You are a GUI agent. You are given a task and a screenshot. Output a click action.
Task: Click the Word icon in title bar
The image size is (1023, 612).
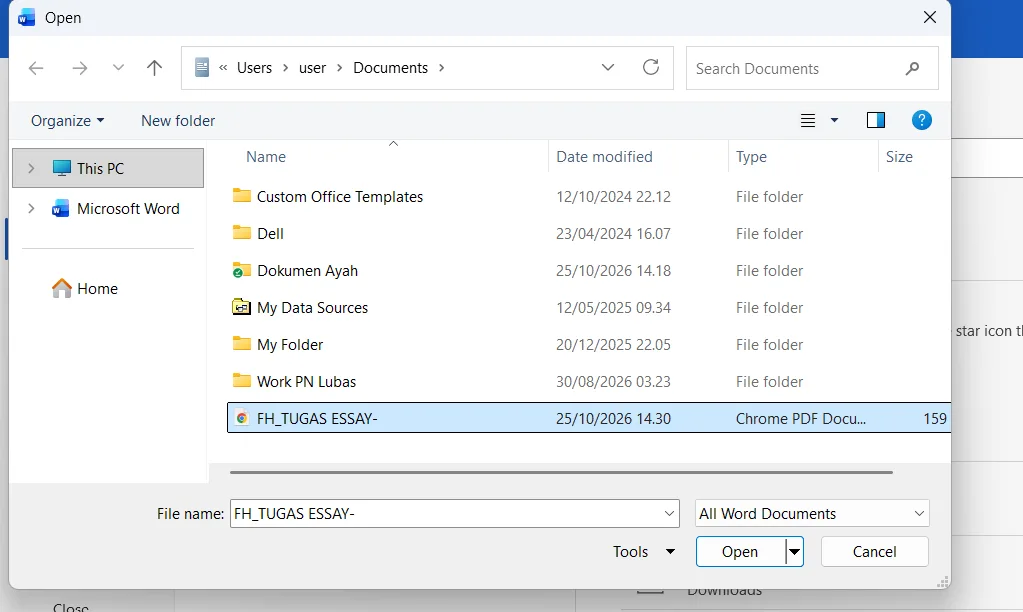pyautogui.click(x=26, y=18)
